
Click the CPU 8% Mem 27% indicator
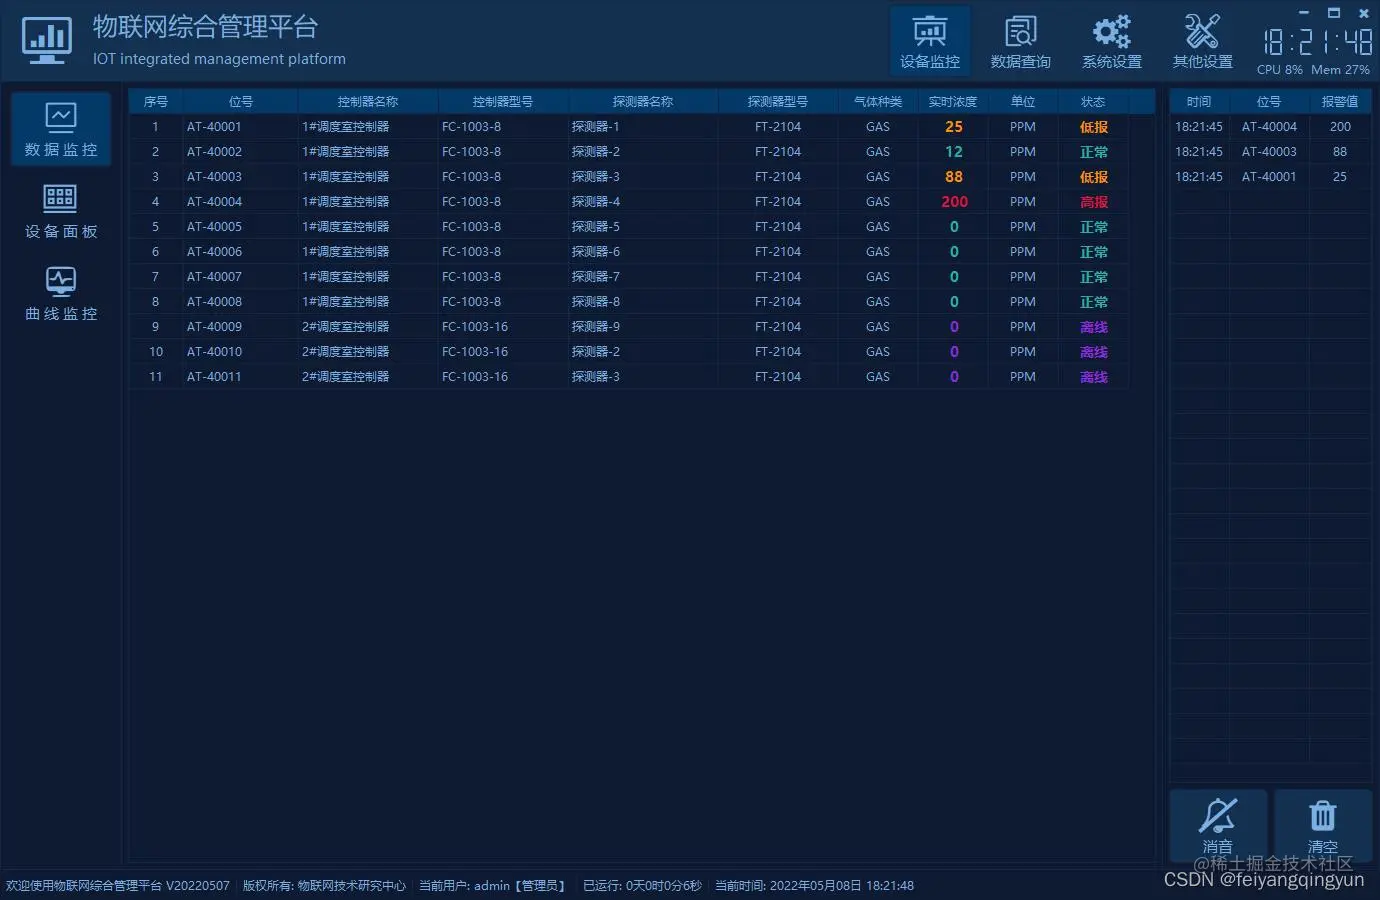[x=1313, y=70]
